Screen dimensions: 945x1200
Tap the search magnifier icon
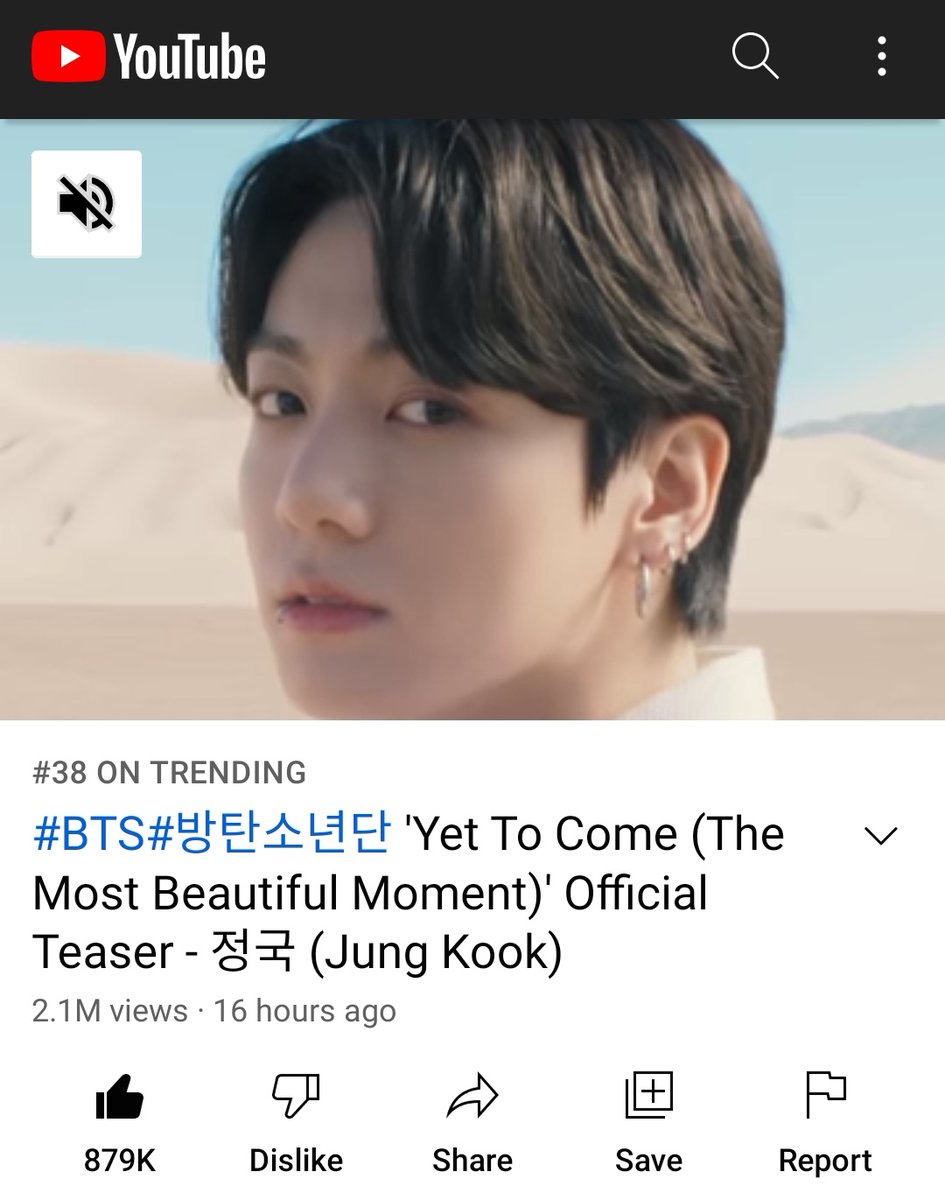coord(755,56)
